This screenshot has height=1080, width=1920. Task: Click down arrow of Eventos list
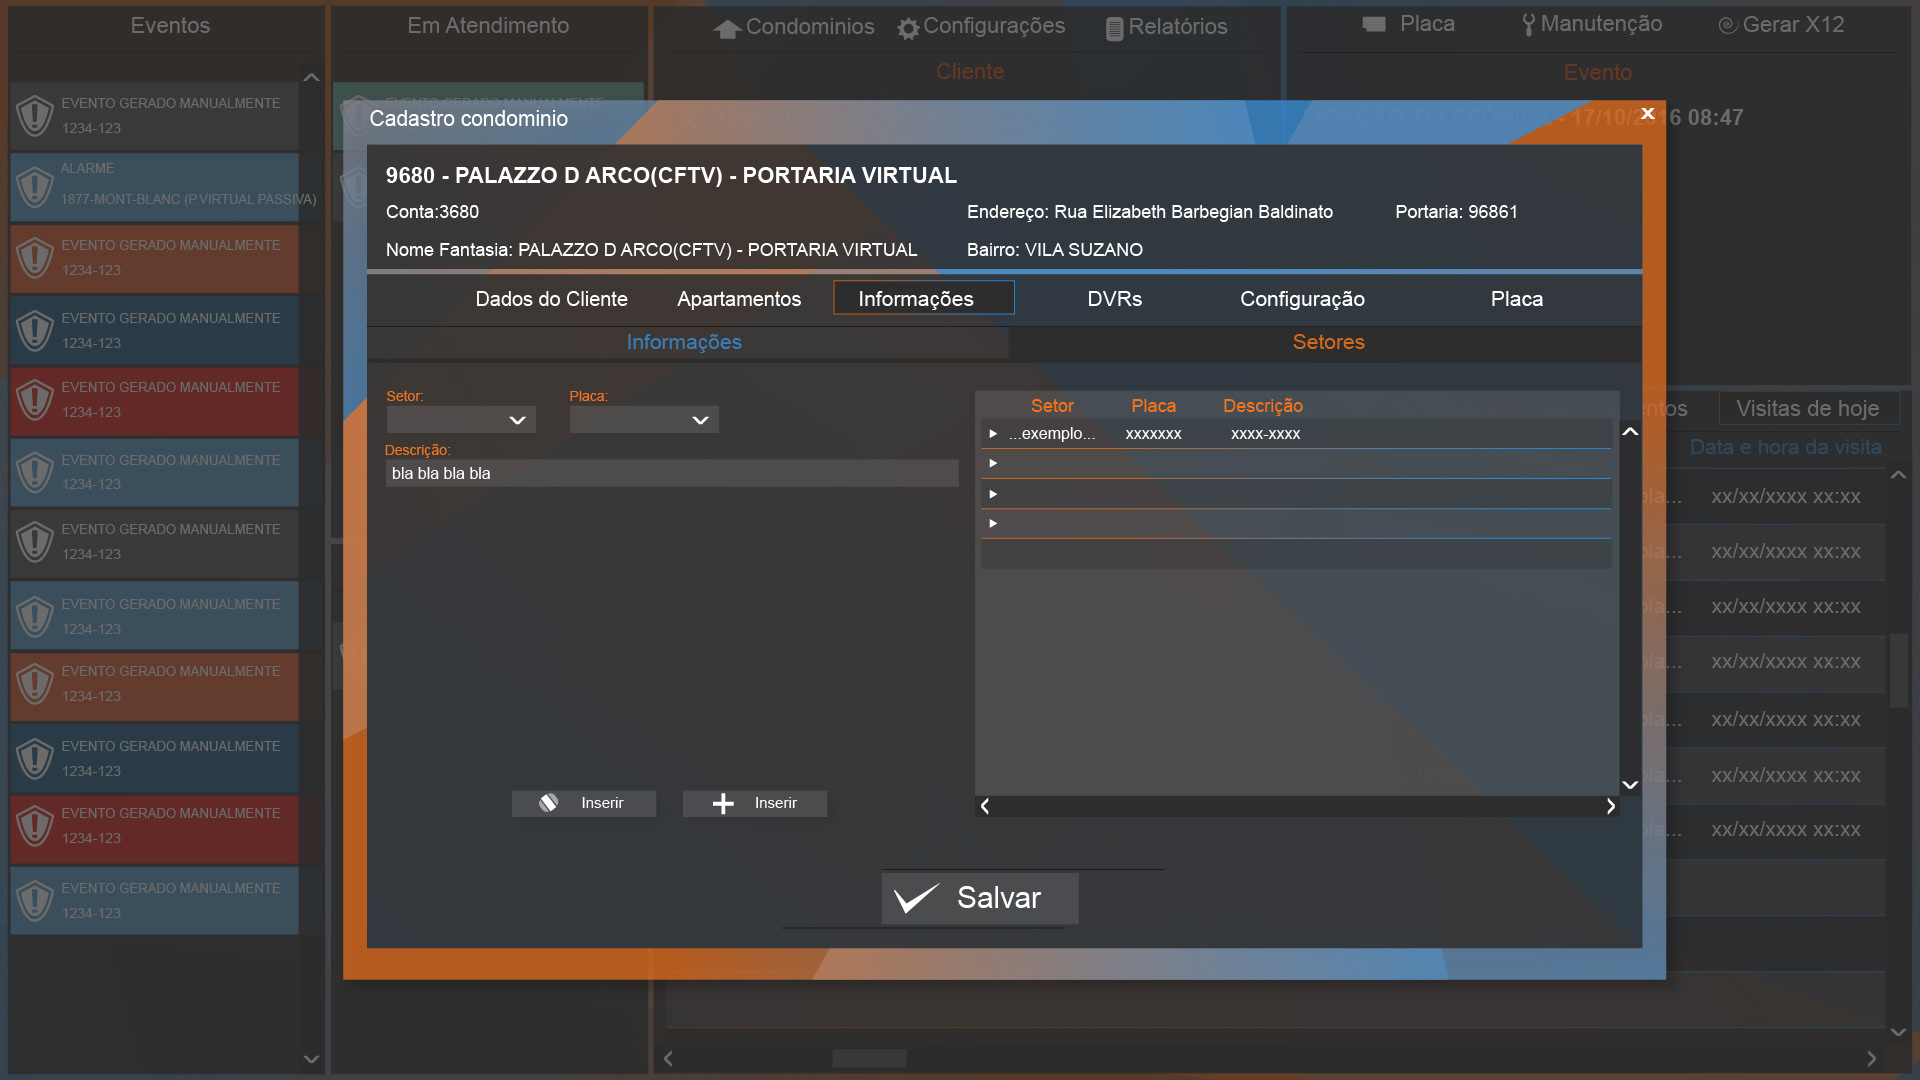coord(311,1059)
